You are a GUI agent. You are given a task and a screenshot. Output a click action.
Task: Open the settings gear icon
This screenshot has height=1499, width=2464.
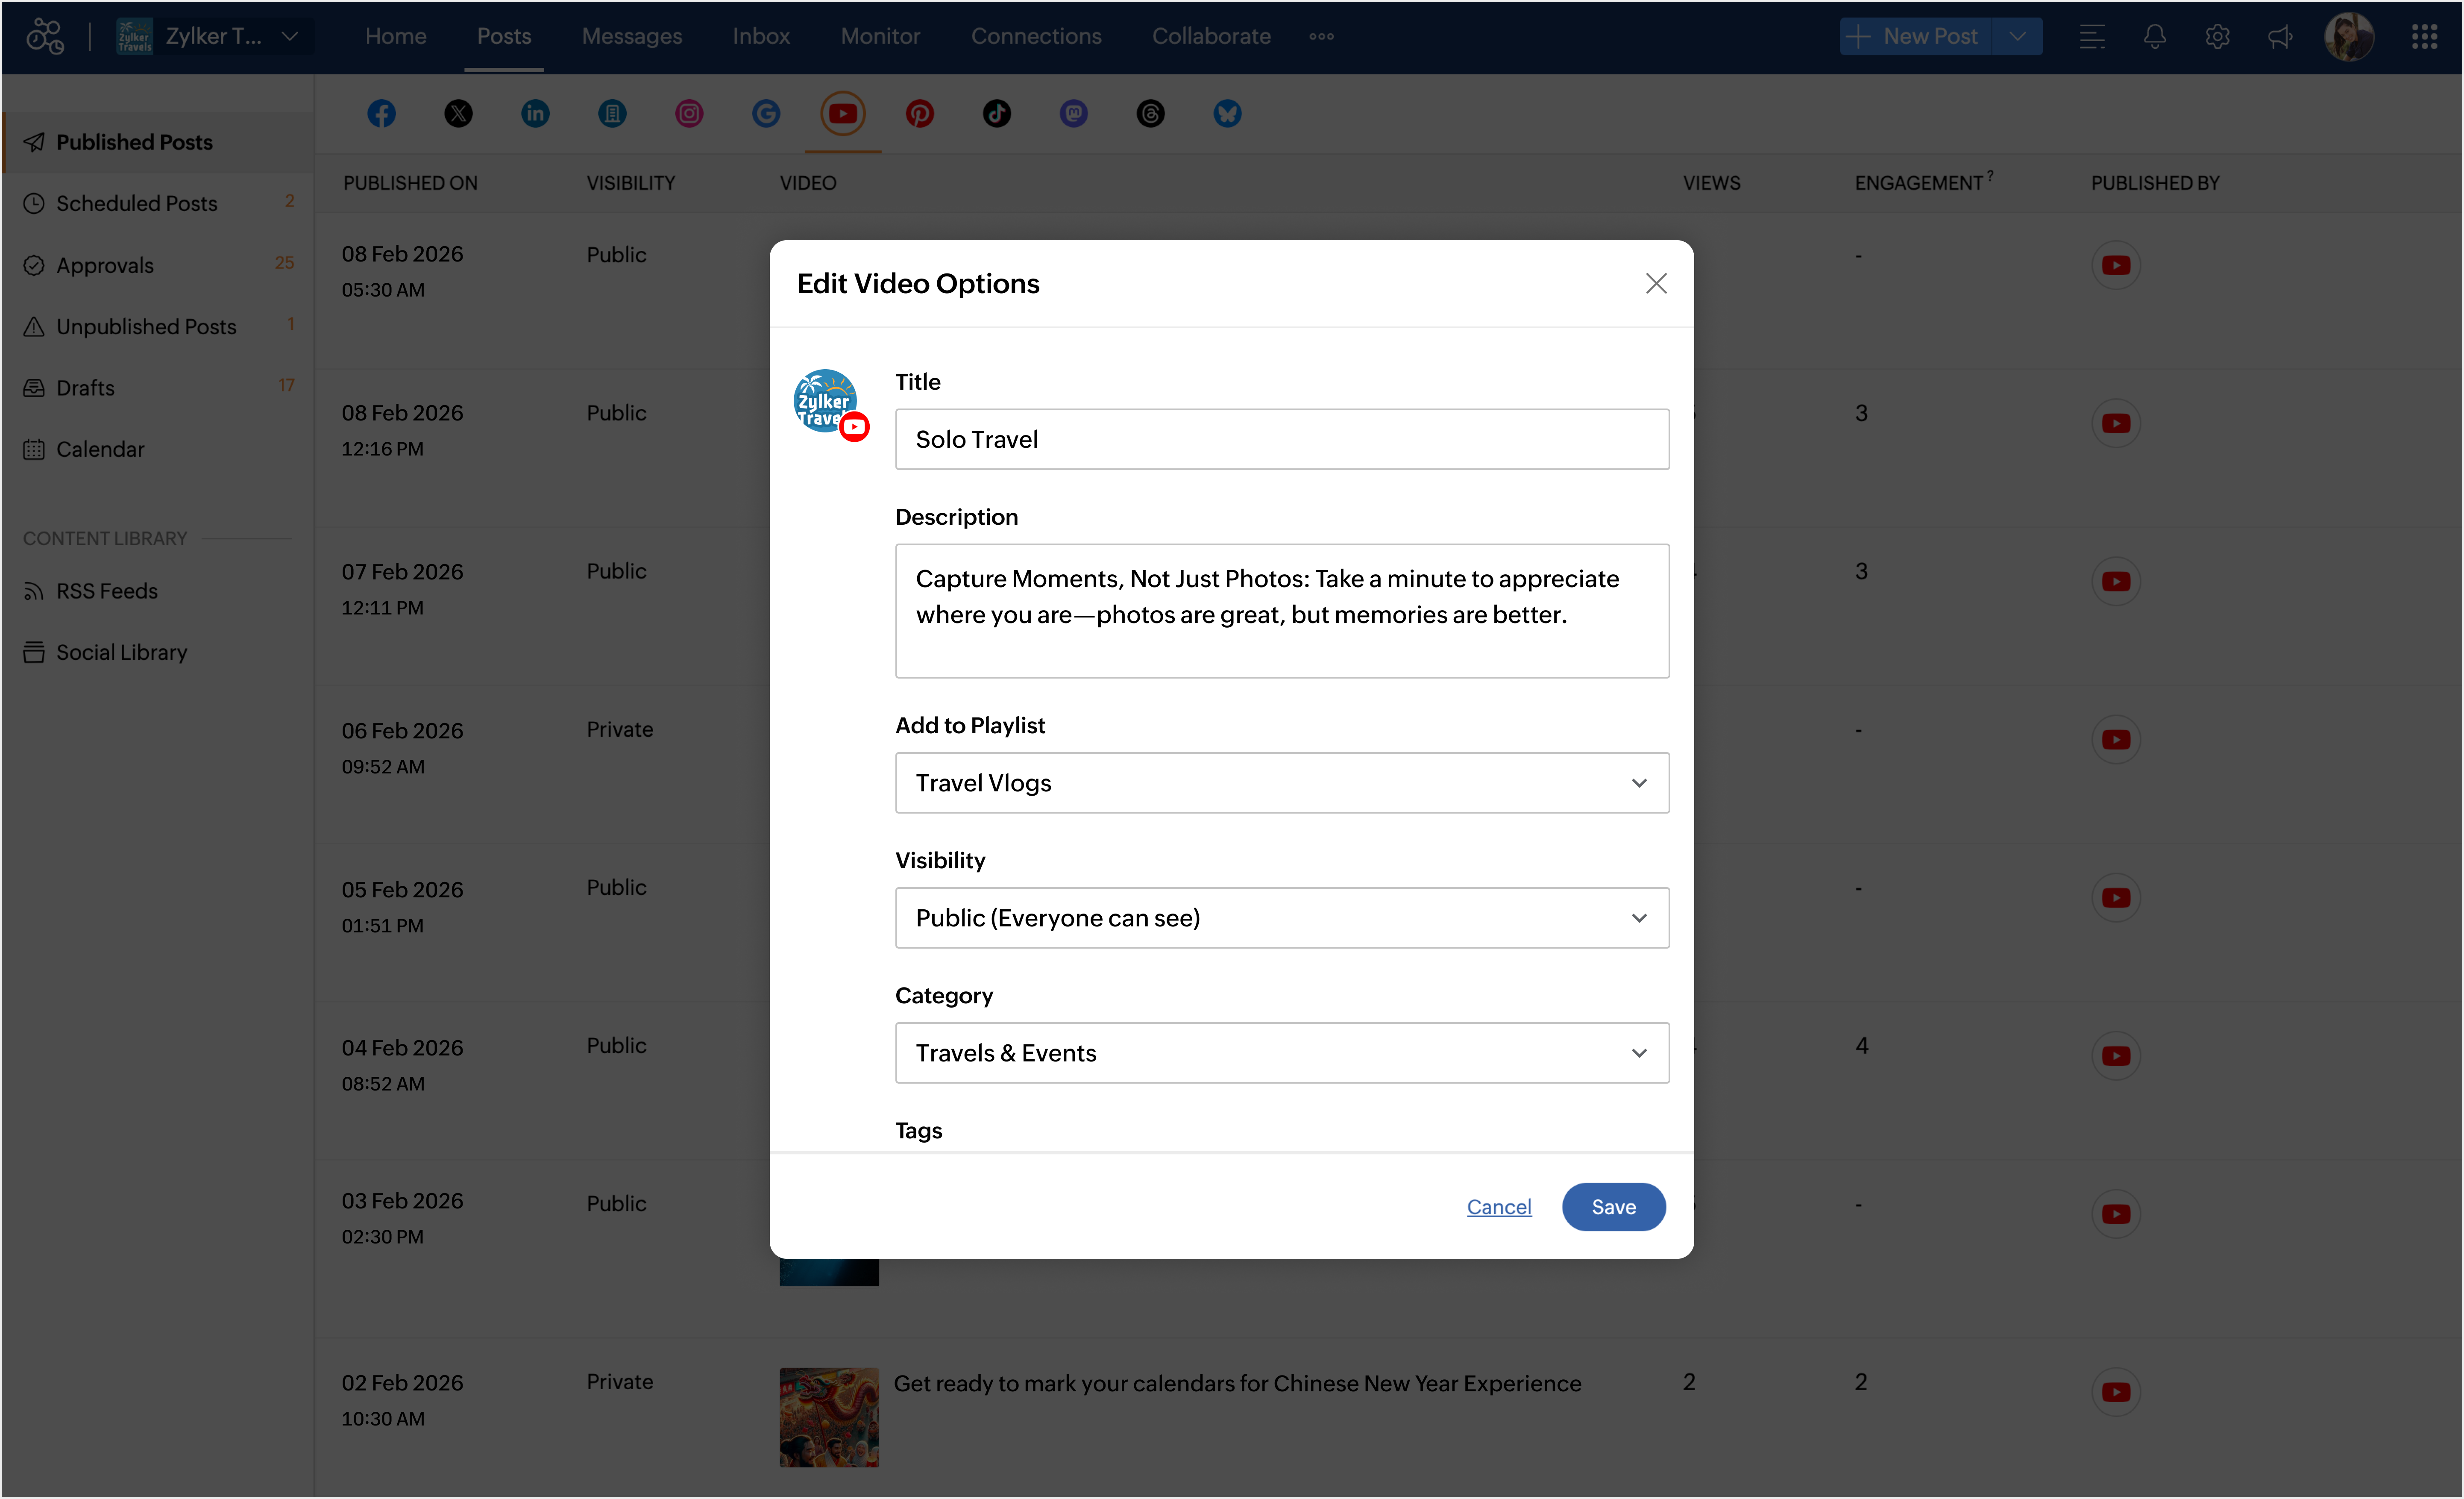(x=2217, y=37)
